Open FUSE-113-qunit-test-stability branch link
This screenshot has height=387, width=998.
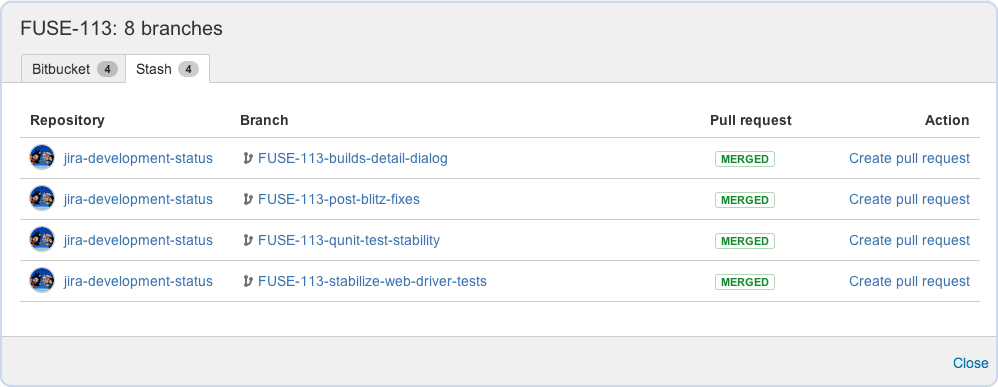coord(349,241)
